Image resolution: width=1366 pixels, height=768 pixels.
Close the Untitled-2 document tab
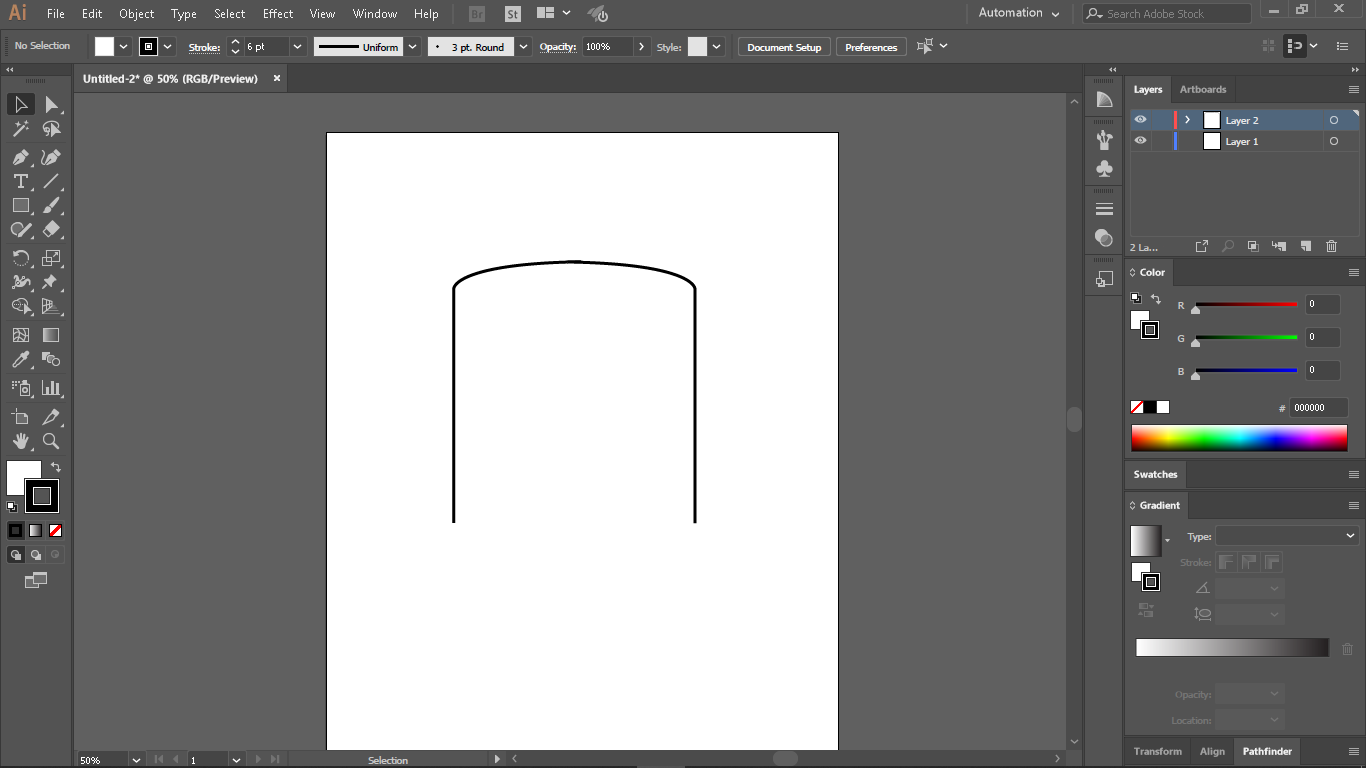coord(277,78)
